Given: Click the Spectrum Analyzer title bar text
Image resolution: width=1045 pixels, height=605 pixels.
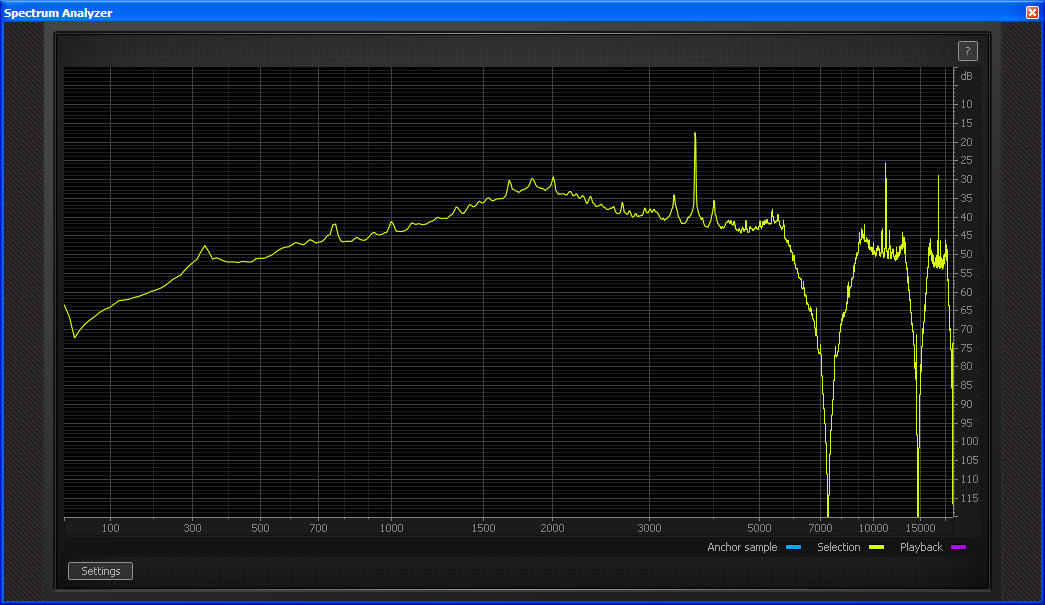Looking at the screenshot, I should (x=58, y=13).
